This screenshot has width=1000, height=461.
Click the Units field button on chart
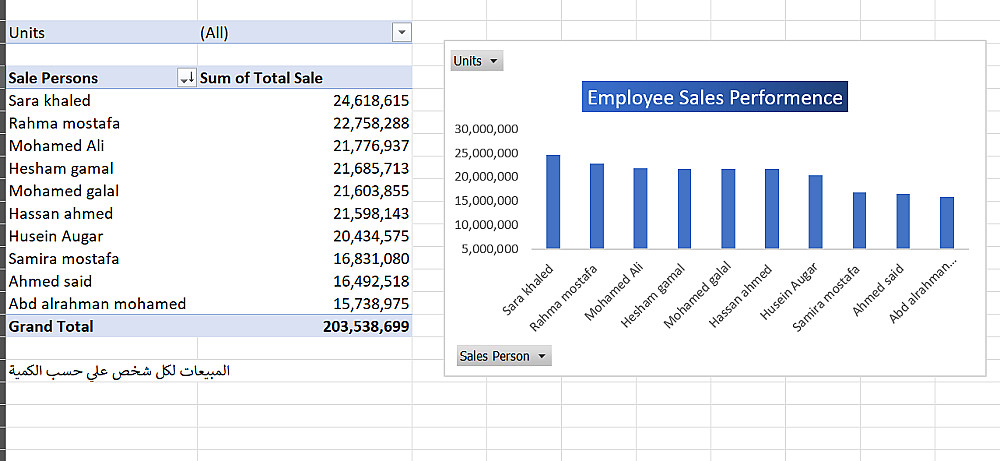476,61
